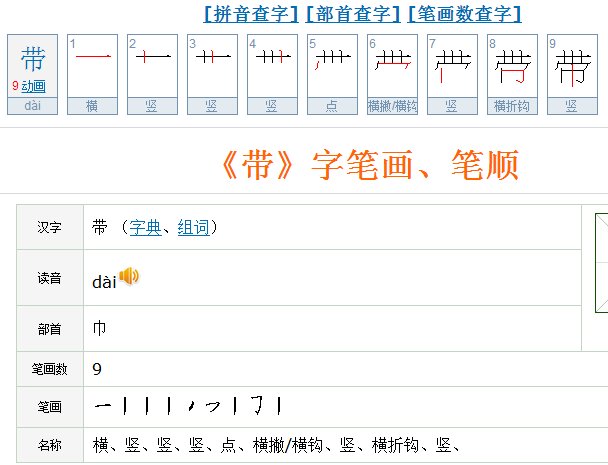Screen dimensions: 608x465
Task: Select the stroke 2 竖 thumbnail
Action: [x=152, y=74]
